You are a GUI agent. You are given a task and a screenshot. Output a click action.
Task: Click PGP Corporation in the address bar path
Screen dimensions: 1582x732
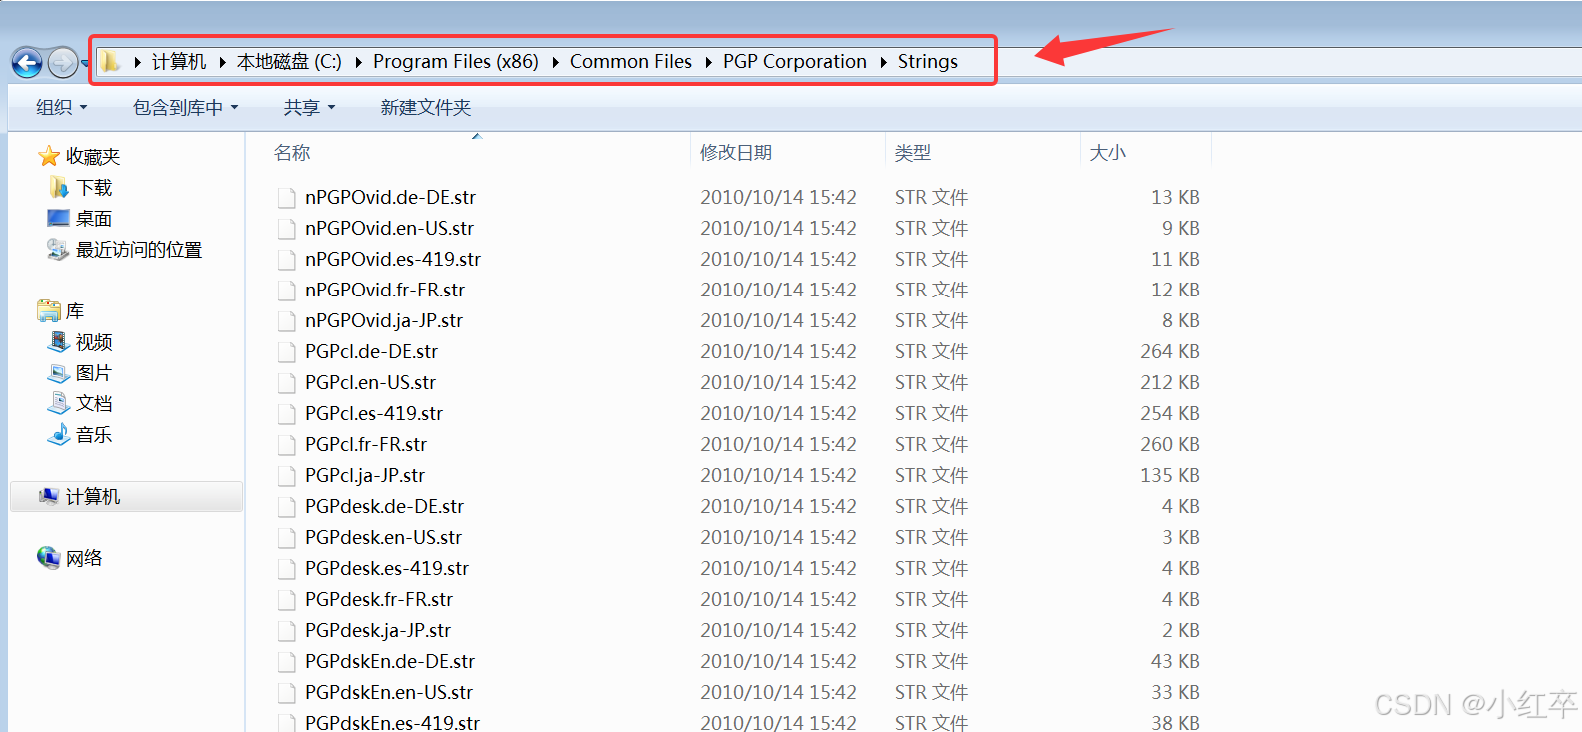pyautogui.click(x=795, y=62)
